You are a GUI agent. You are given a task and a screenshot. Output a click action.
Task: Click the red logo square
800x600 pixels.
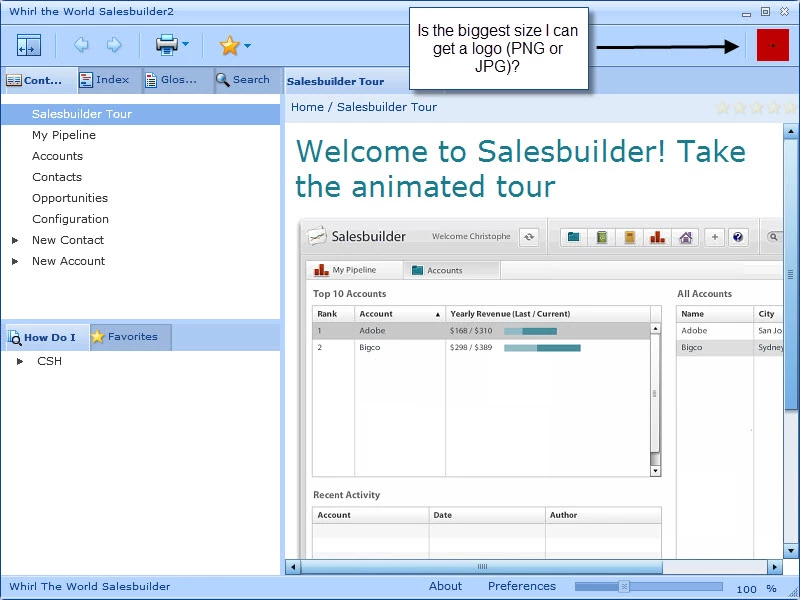point(772,45)
